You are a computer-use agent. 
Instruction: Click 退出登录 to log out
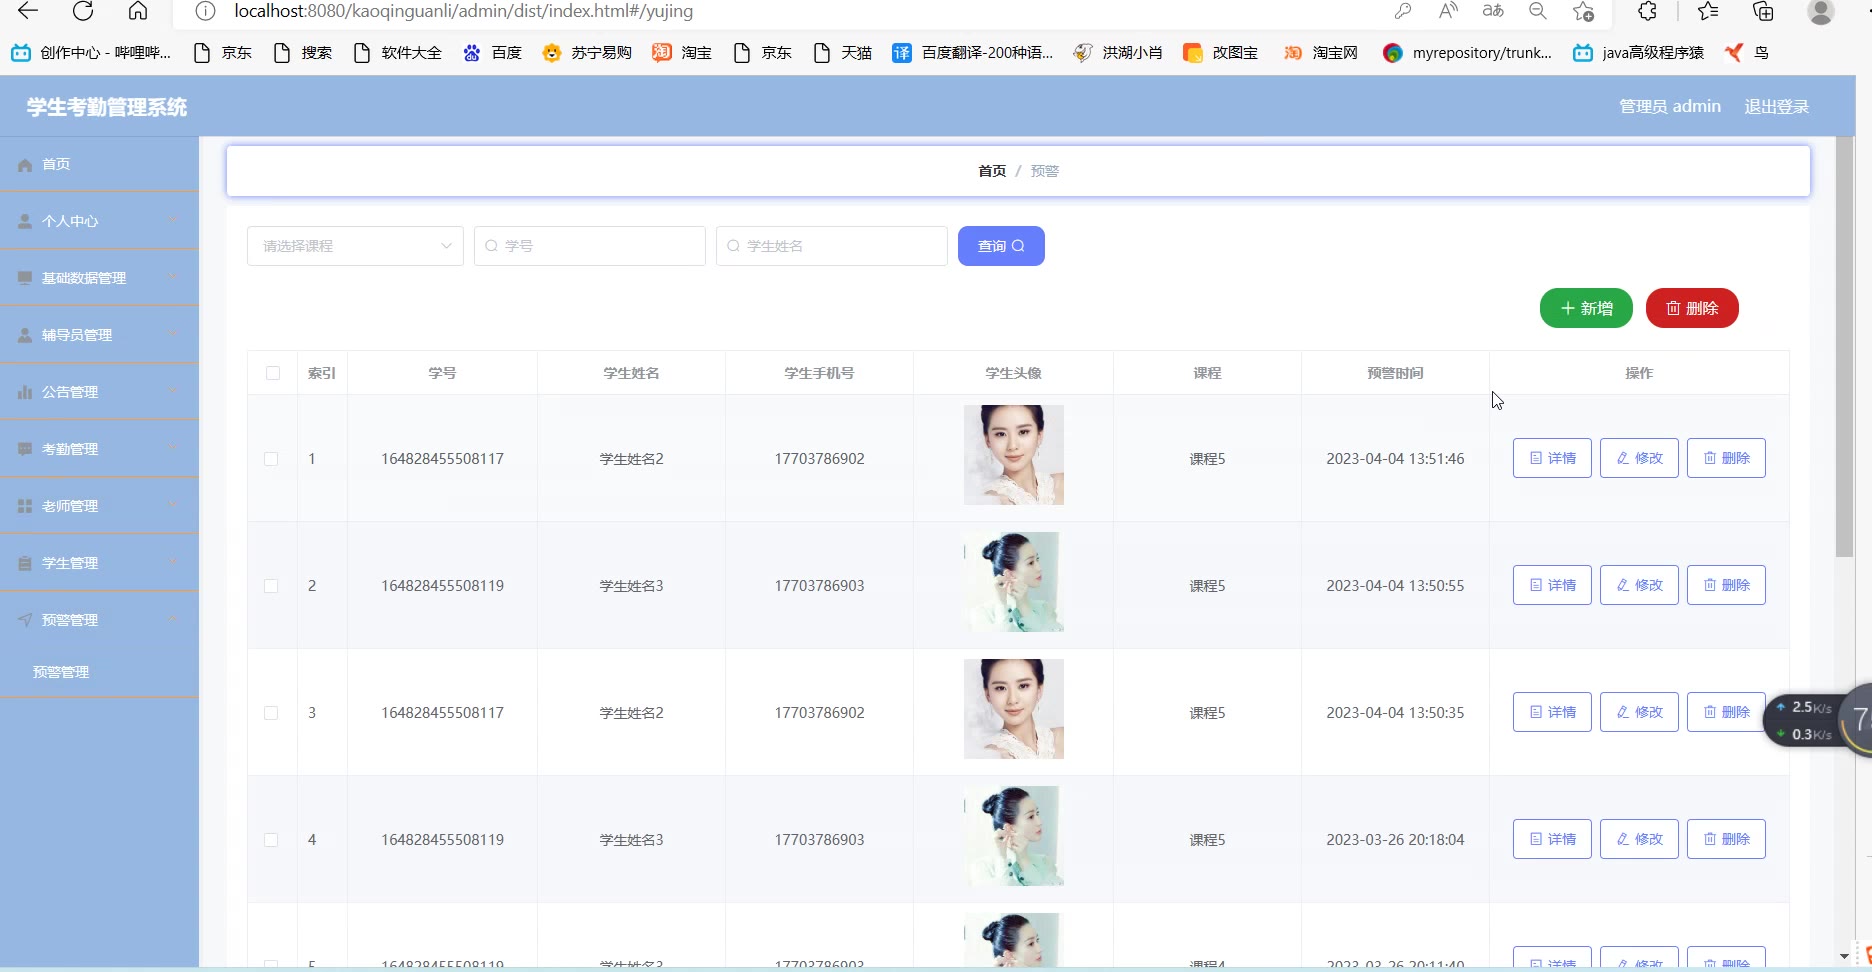click(1776, 107)
